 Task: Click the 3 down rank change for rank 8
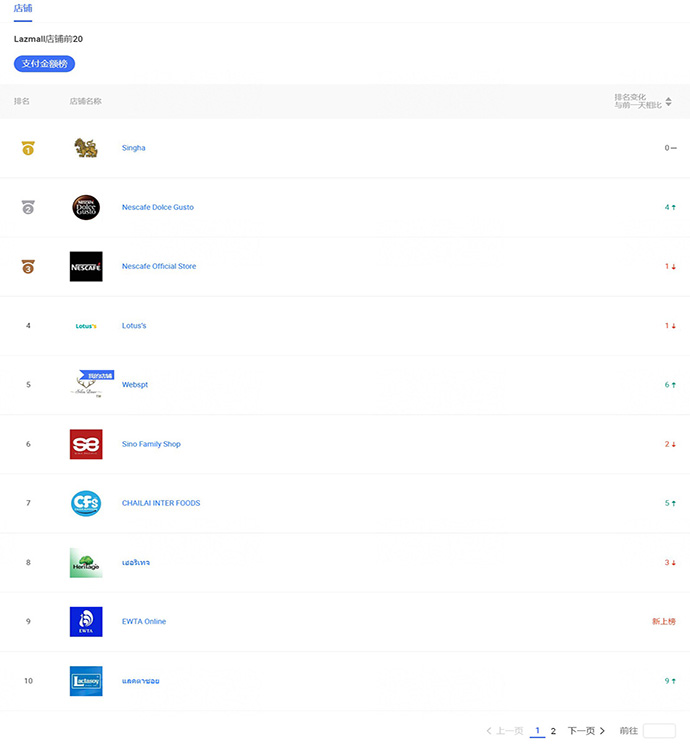[670, 563]
